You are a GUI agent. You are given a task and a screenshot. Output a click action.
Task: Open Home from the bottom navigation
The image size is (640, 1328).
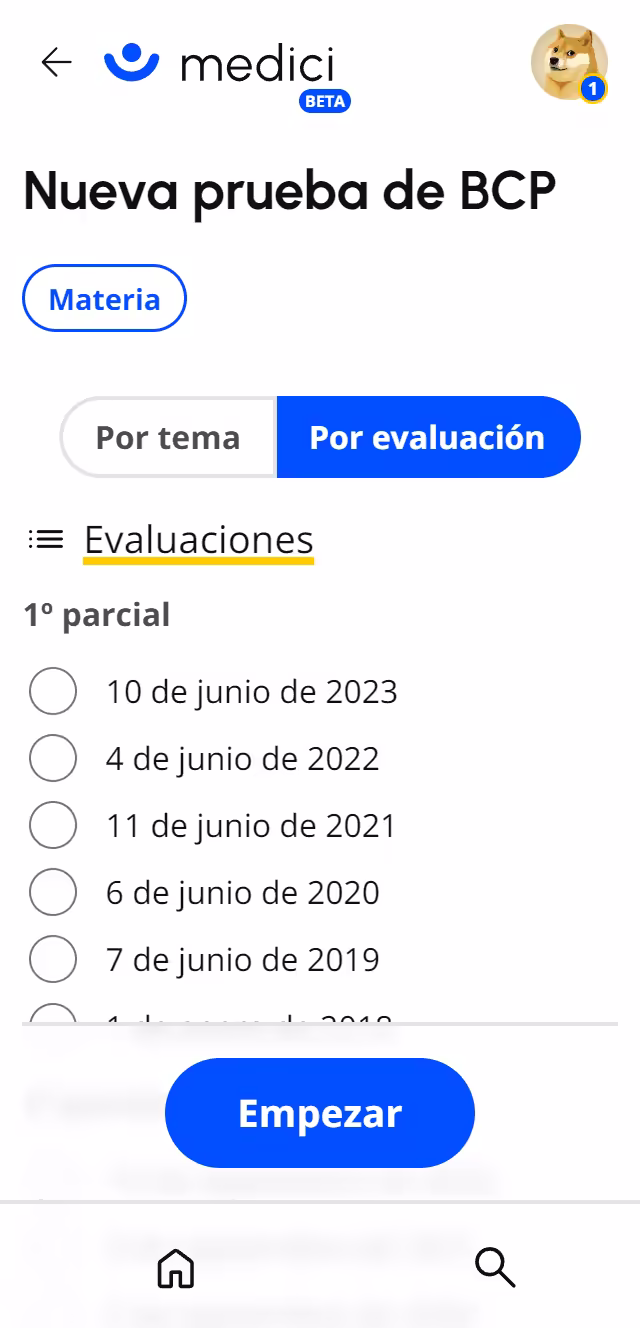[176, 1268]
